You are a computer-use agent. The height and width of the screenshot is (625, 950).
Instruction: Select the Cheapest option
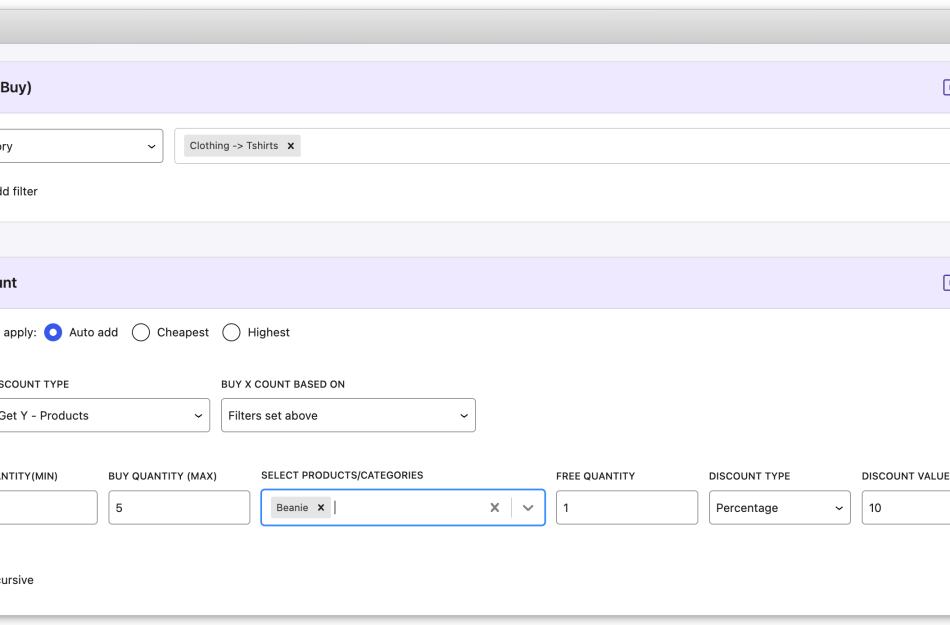pos(140,332)
